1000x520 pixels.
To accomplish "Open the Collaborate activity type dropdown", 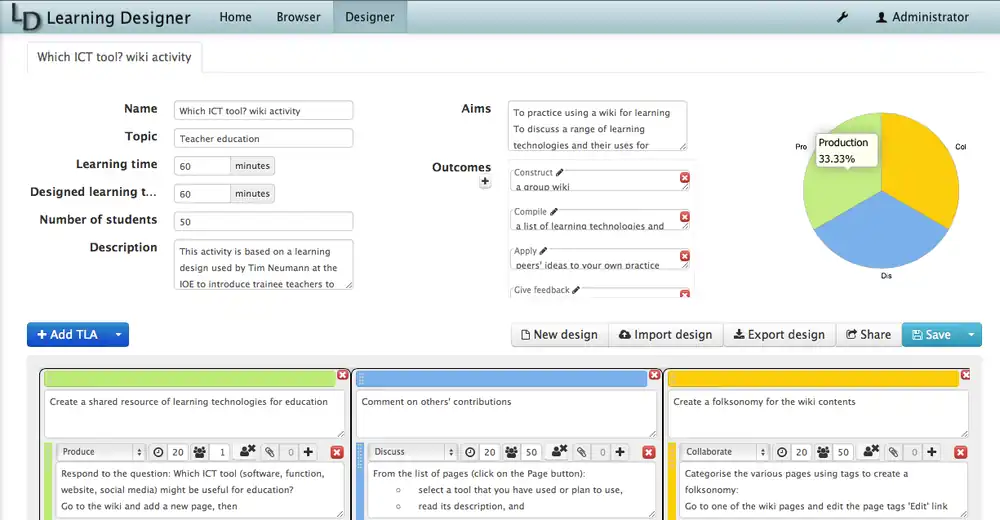I will (726, 452).
